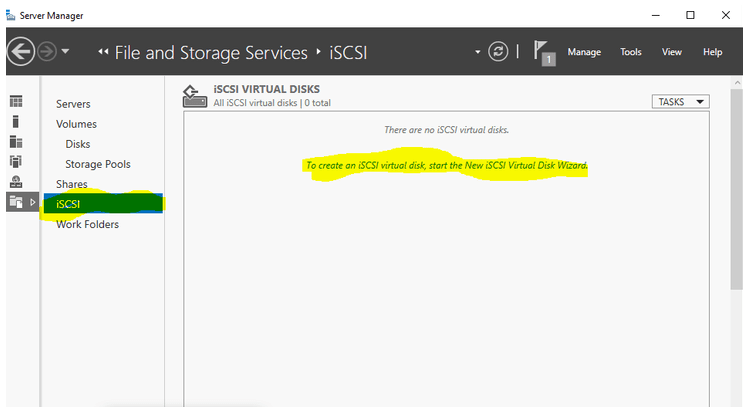Screen dimensions: 743x412
Task: Expand navigation history dropdown arrow
Action: coord(66,52)
